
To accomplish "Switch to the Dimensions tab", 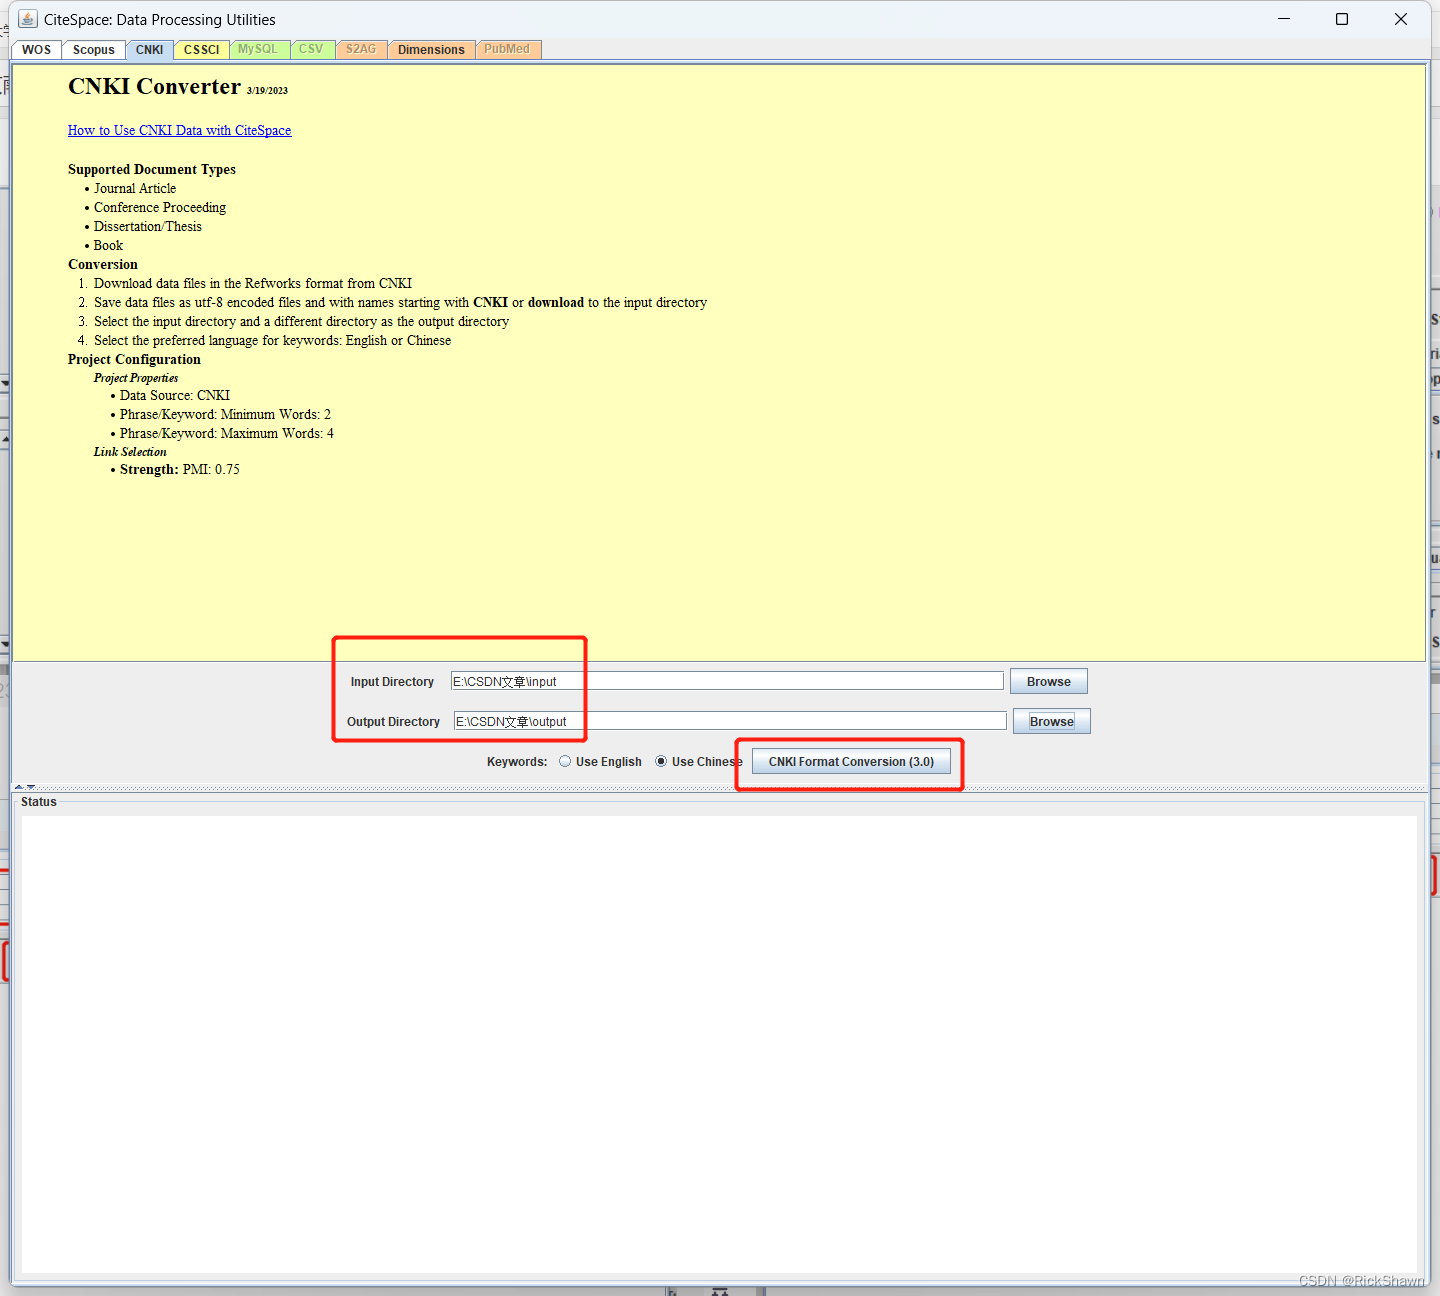I will point(431,50).
